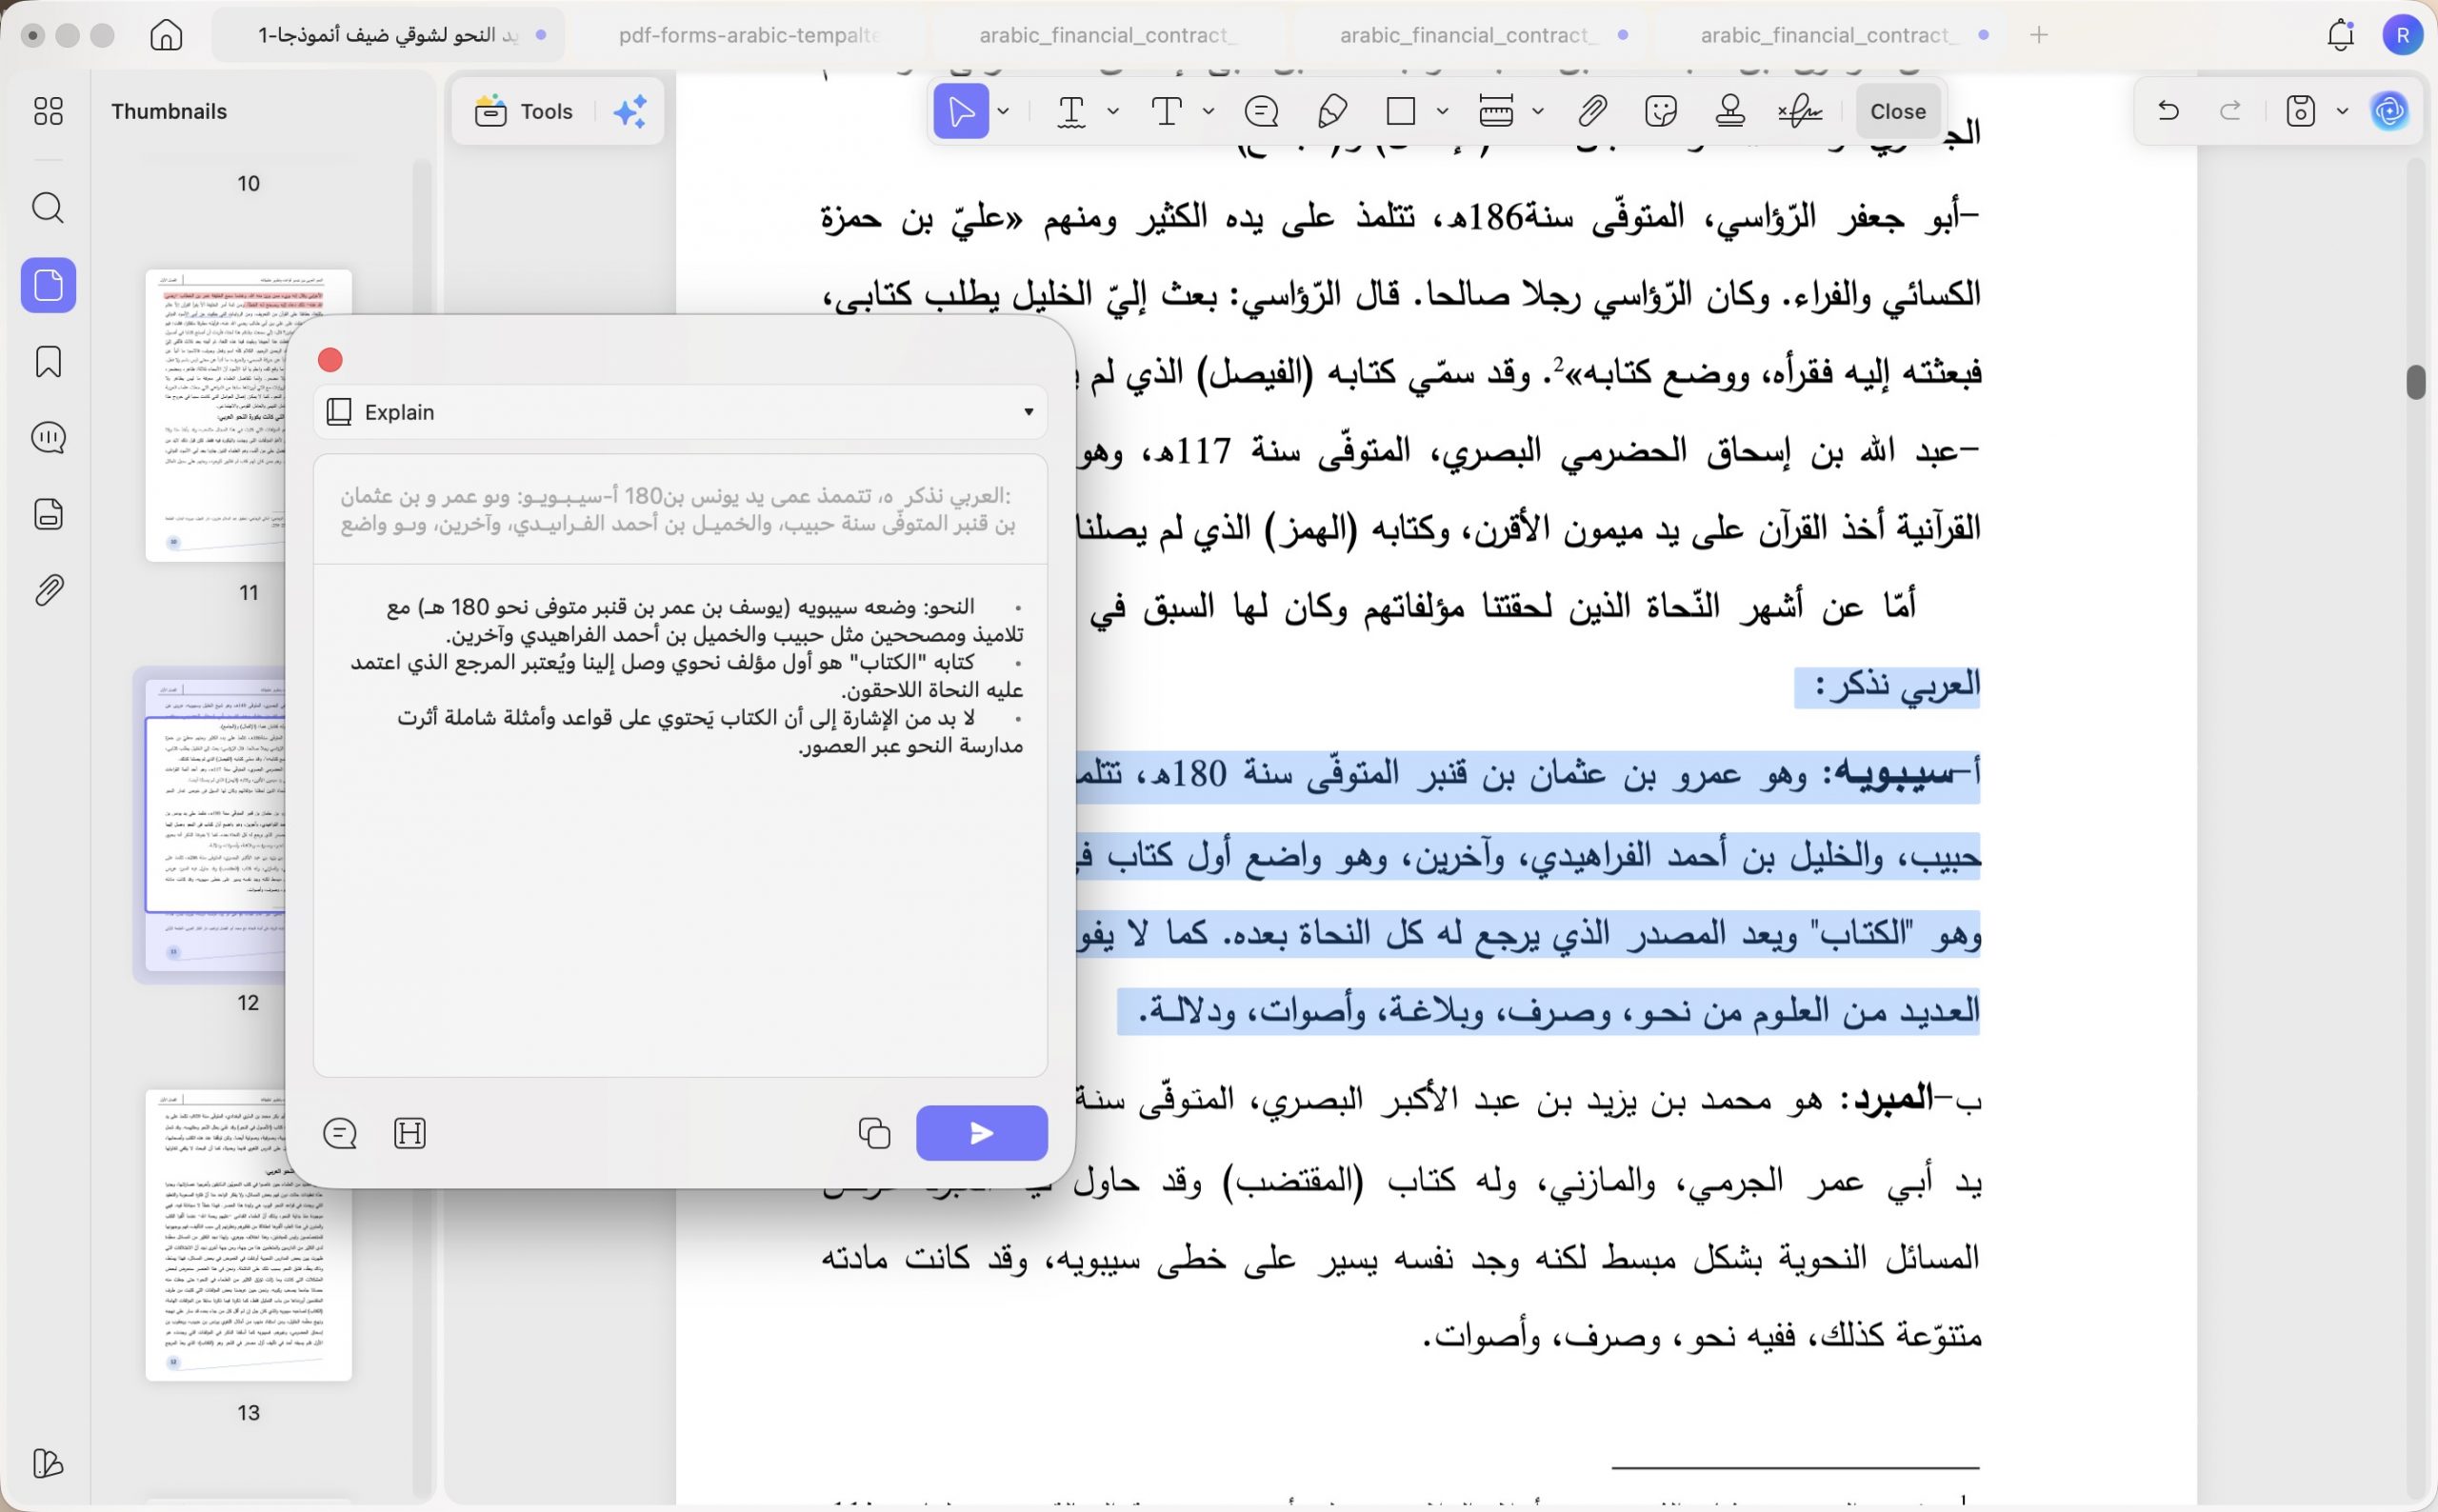This screenshot has width=2438, height=1512.
Task: Switch to the last arabic_financial_contract tab
Action: [x=1830, y=35]
